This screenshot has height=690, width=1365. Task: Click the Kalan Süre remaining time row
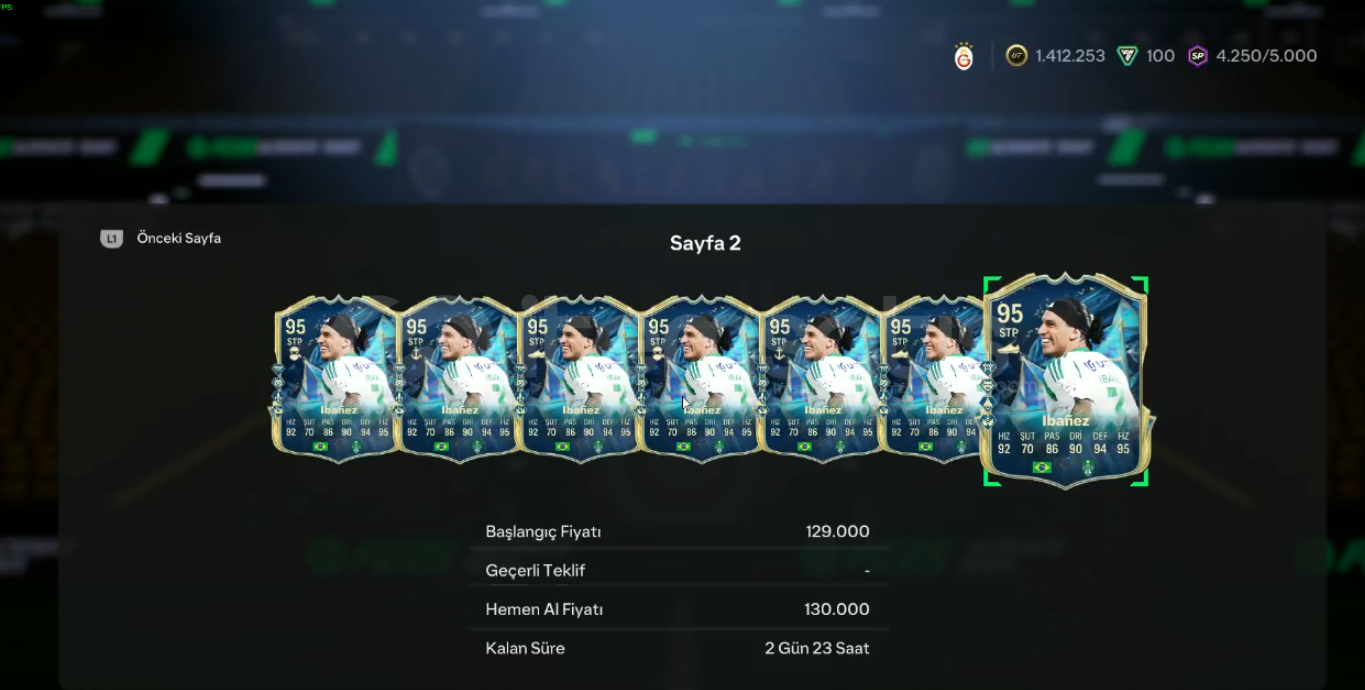pos(678,648)
